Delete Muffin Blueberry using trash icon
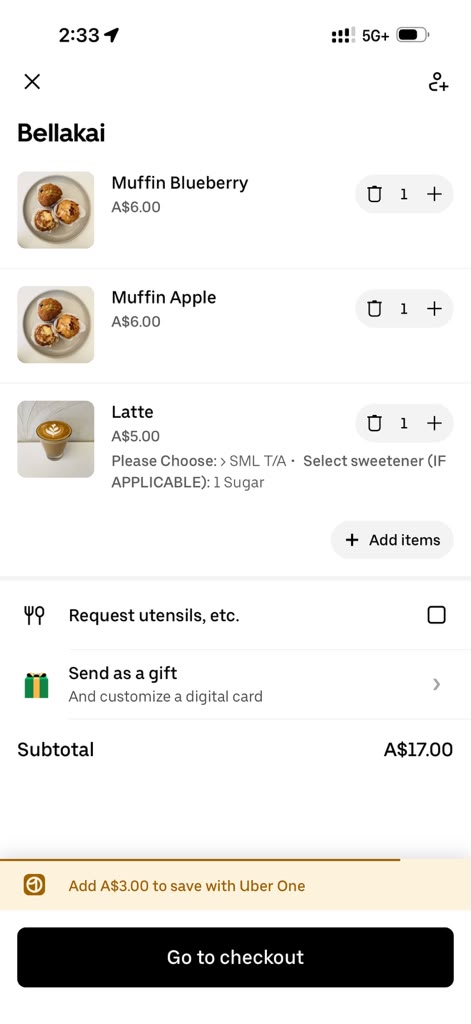The width and height of the screenshot is (471, 1024). pos(374,194)
